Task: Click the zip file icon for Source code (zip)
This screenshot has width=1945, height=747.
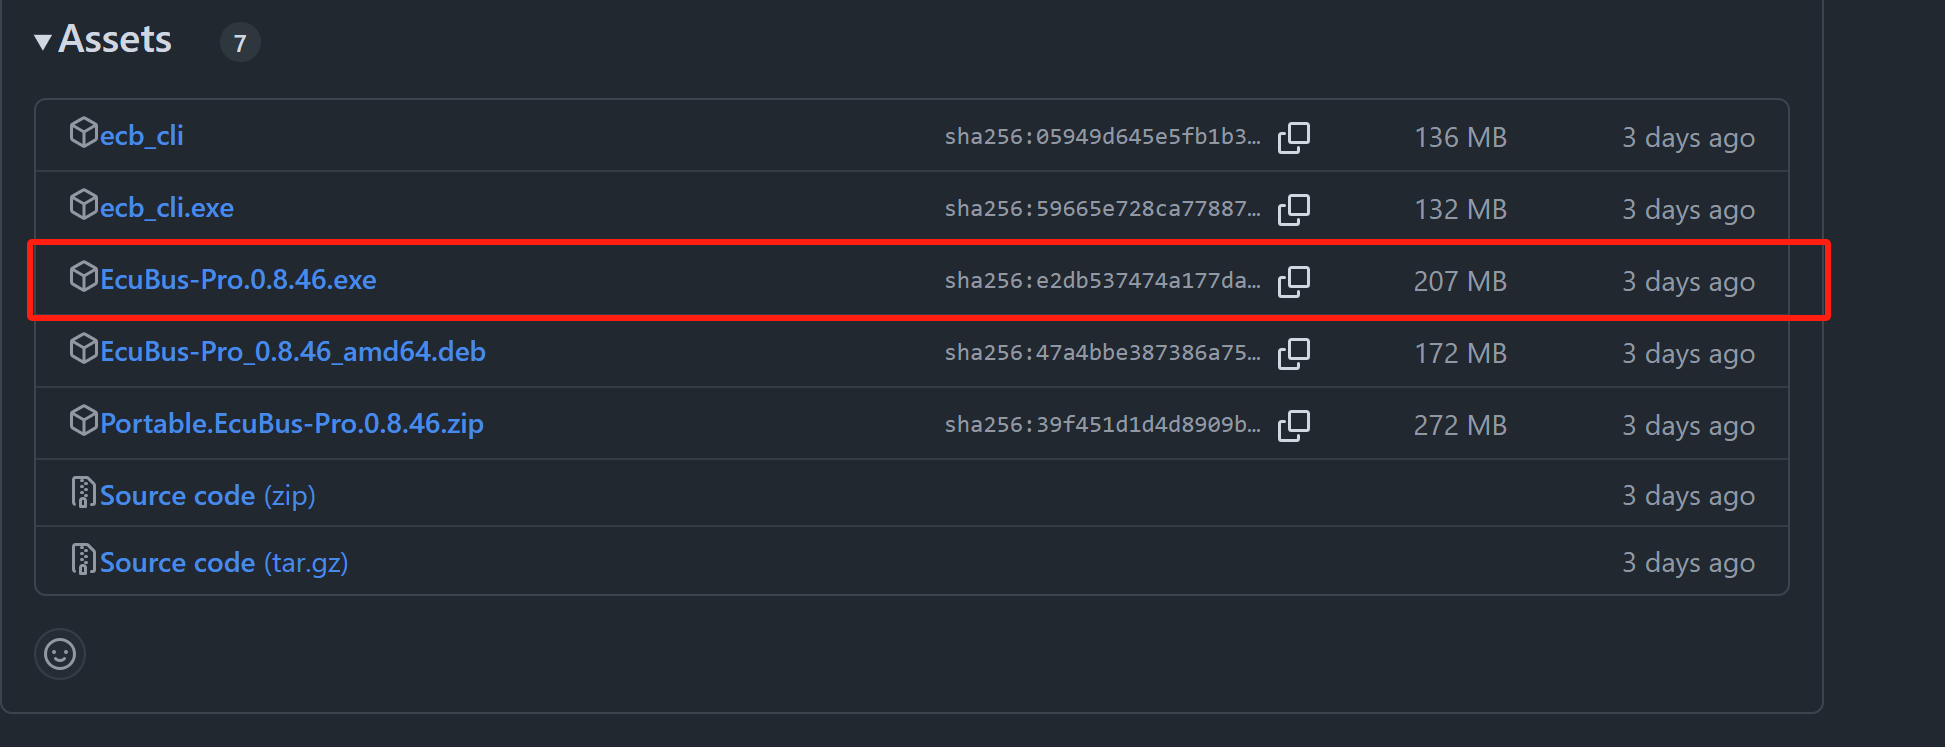Action: (83, 492)
